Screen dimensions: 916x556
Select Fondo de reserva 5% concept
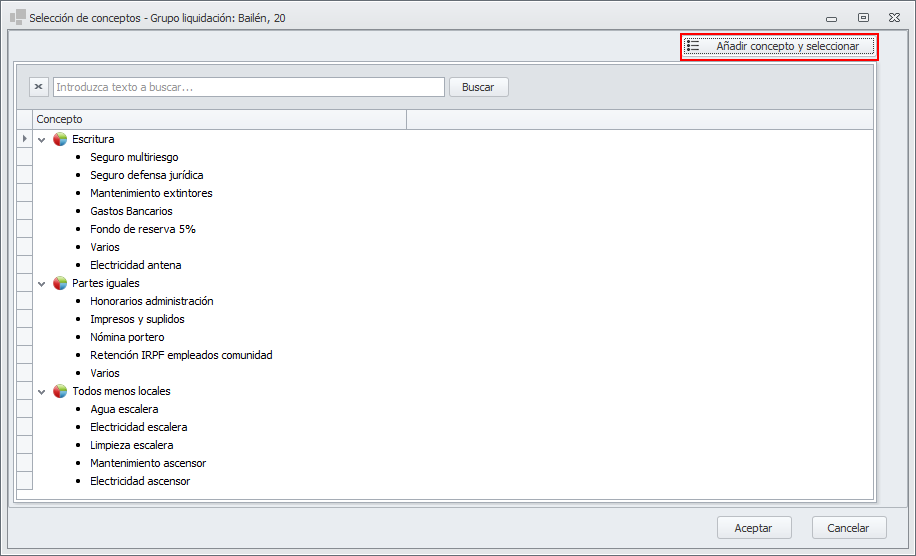tap(143, 230)
